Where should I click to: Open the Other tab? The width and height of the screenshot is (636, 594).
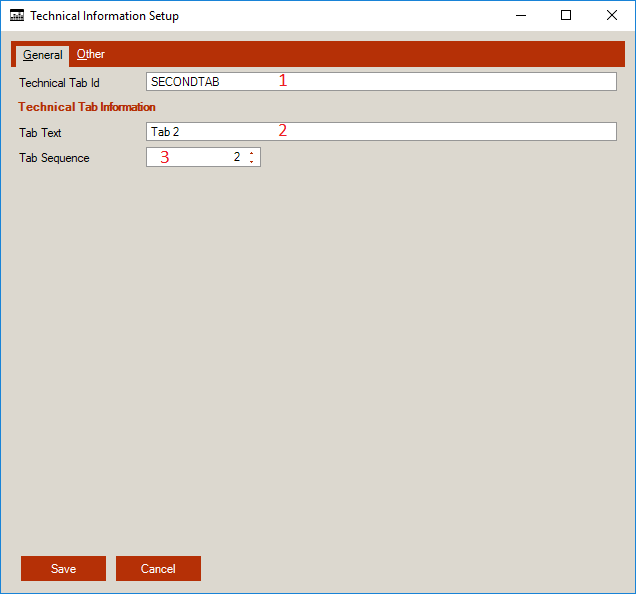click(x=91, y=55)
